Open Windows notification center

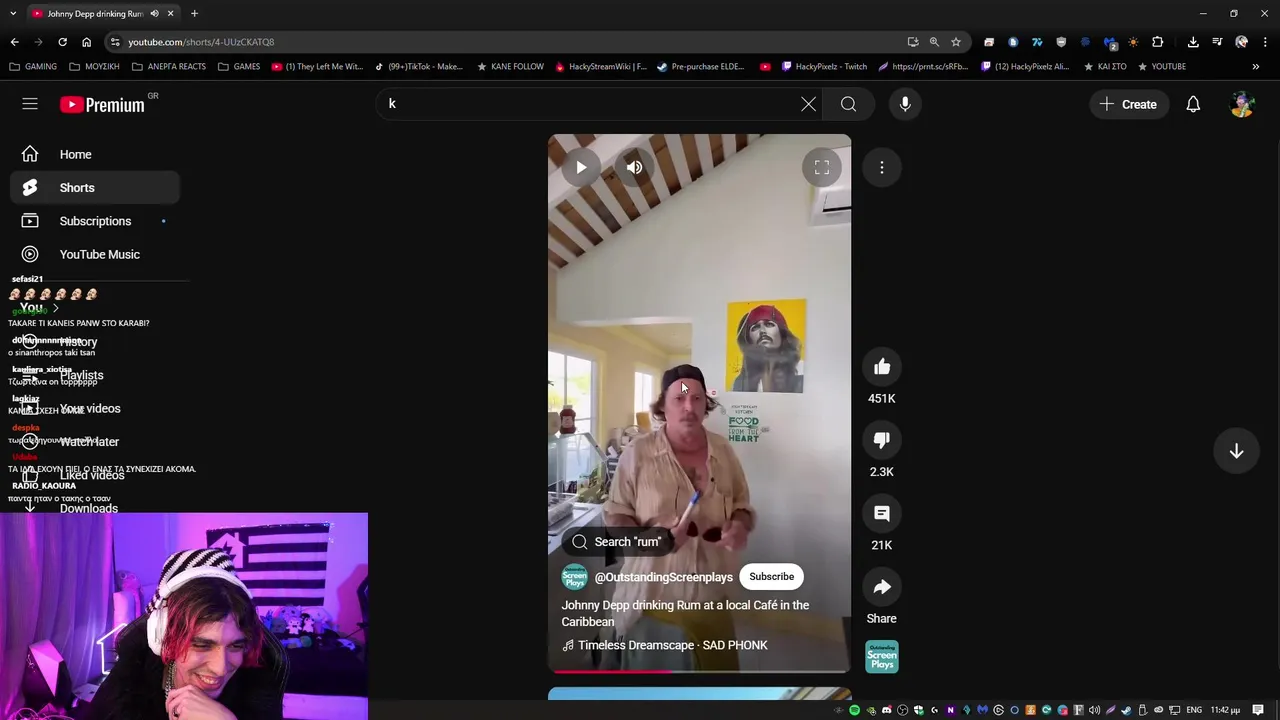[1258, 710]
